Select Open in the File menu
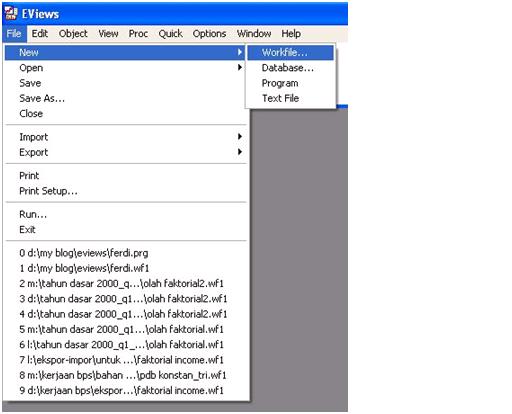Screen dimensions: 512x414 click(x=125, y=68)
